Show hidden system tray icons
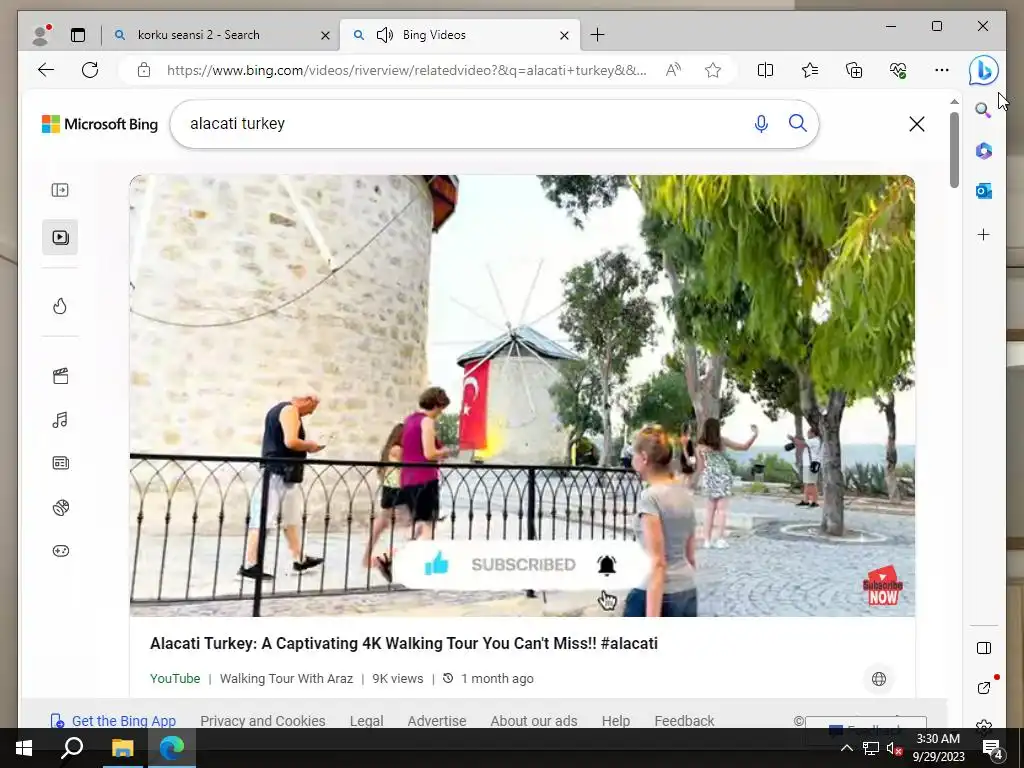This screenshot has height=768, width=1024. tap(846, 748)
